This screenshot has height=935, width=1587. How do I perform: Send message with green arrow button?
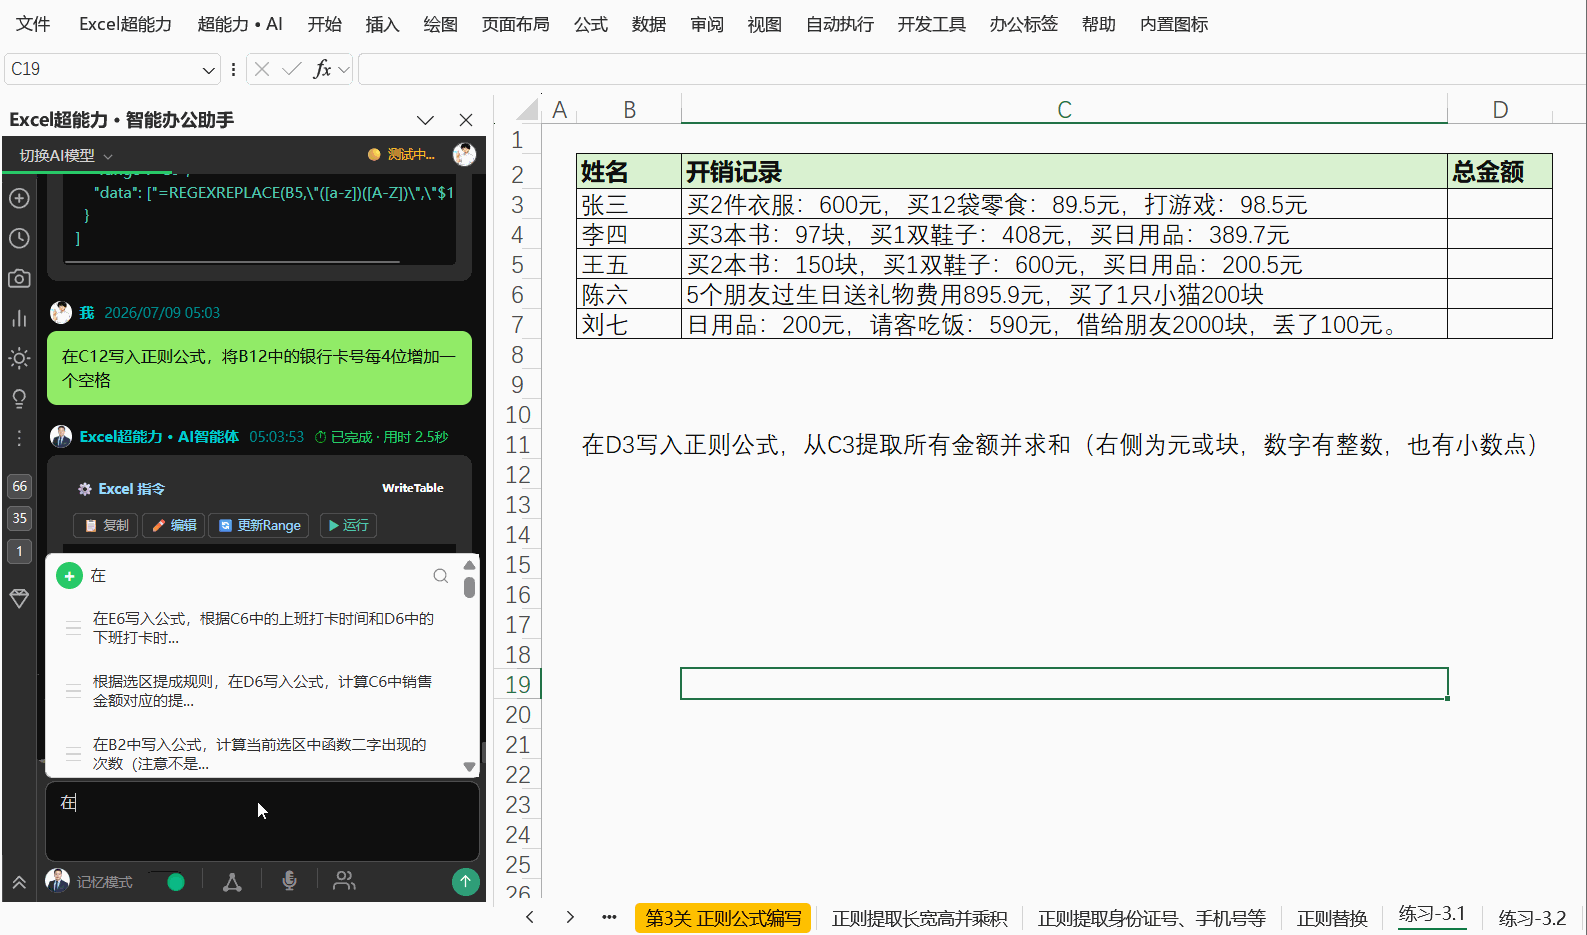pos(465,881)
